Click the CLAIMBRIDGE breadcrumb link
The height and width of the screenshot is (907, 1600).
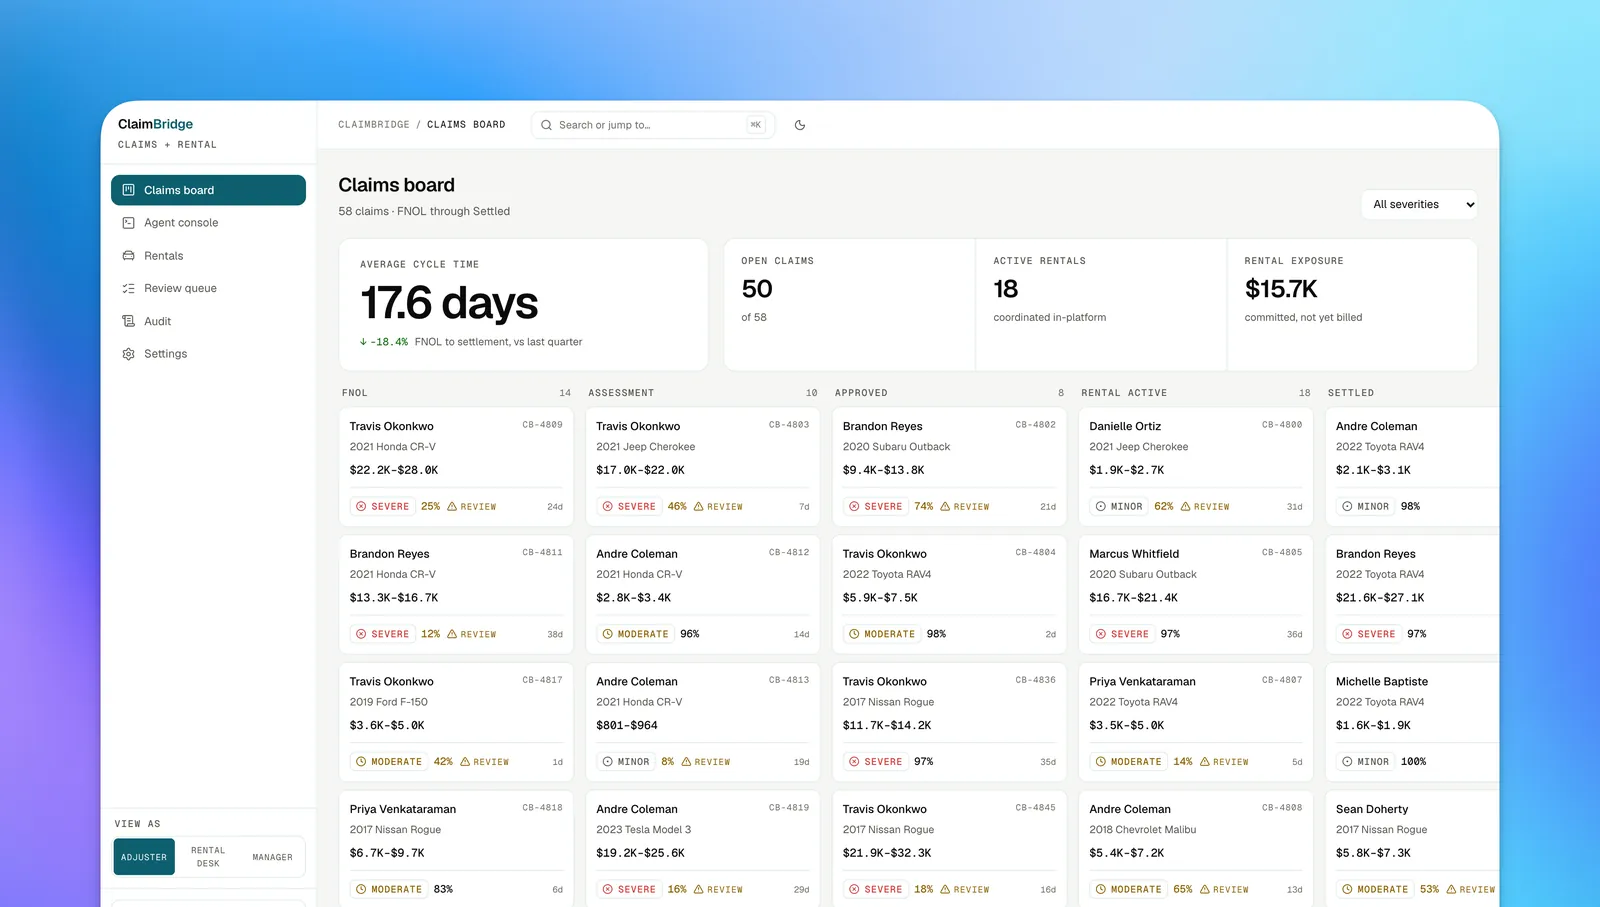click(374, 125)
